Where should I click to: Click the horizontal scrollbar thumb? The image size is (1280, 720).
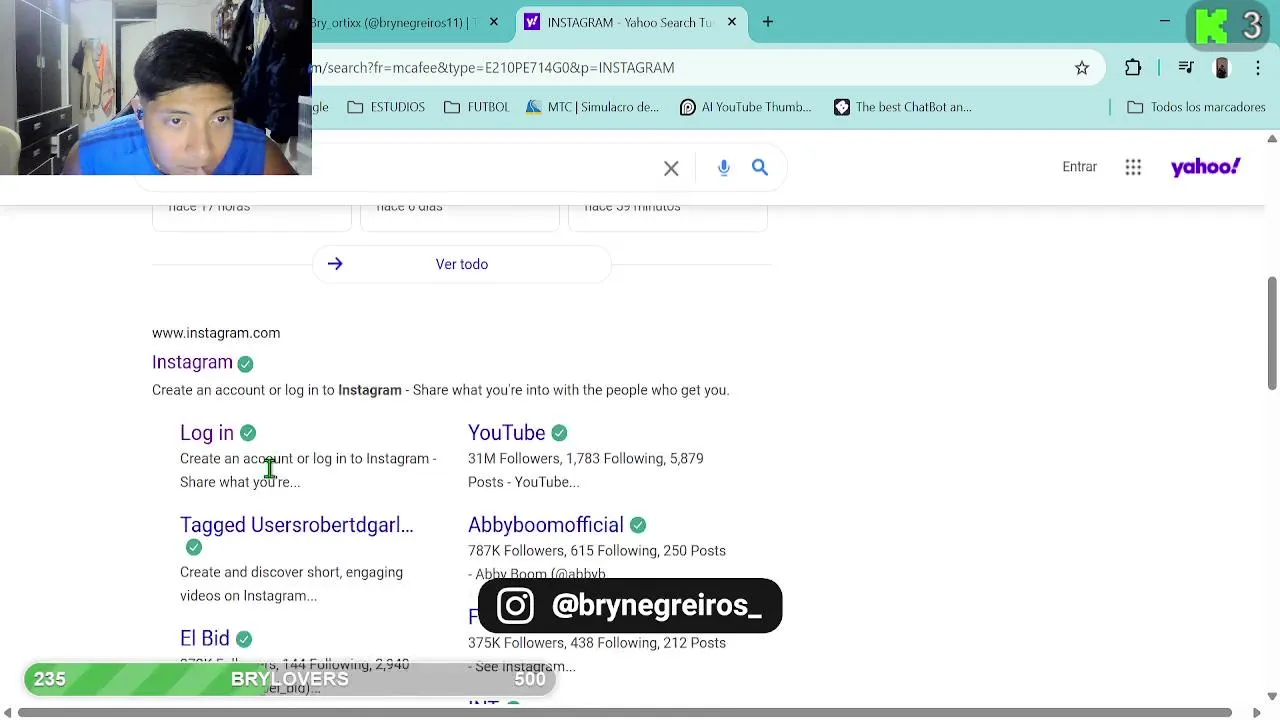(x=625, y=713)
